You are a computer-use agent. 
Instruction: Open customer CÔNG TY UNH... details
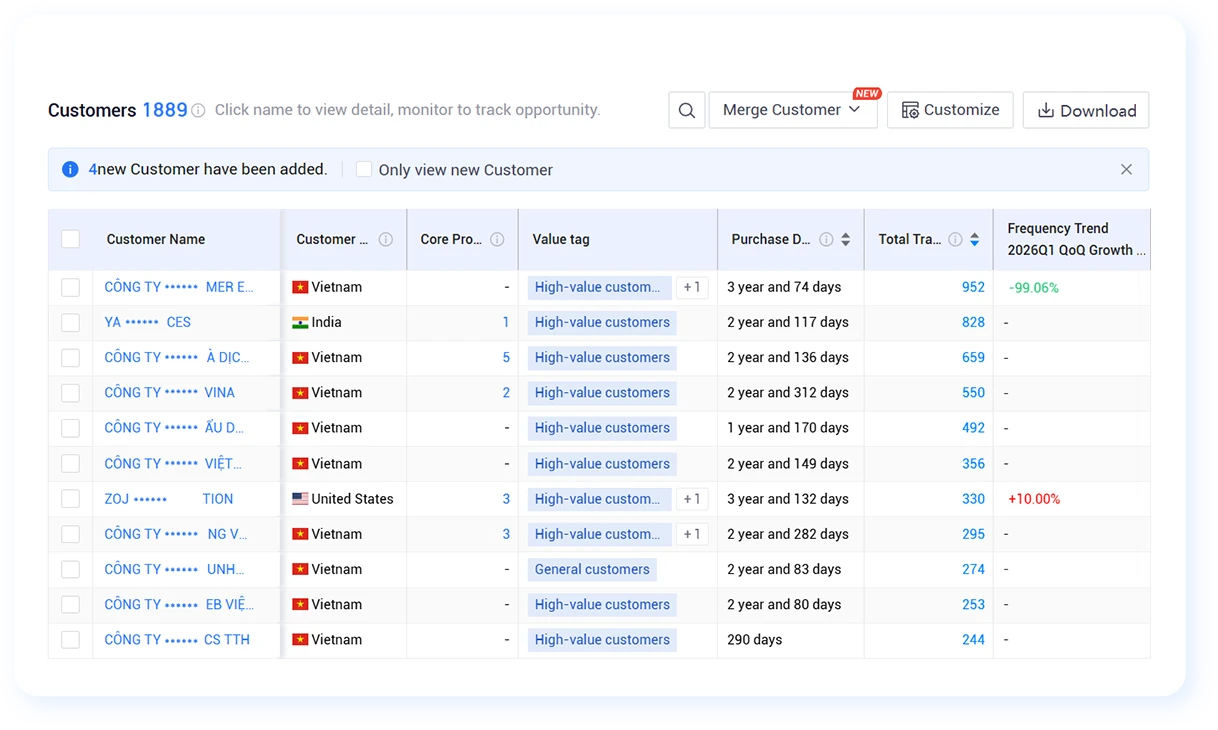click(x=174, y=569)
